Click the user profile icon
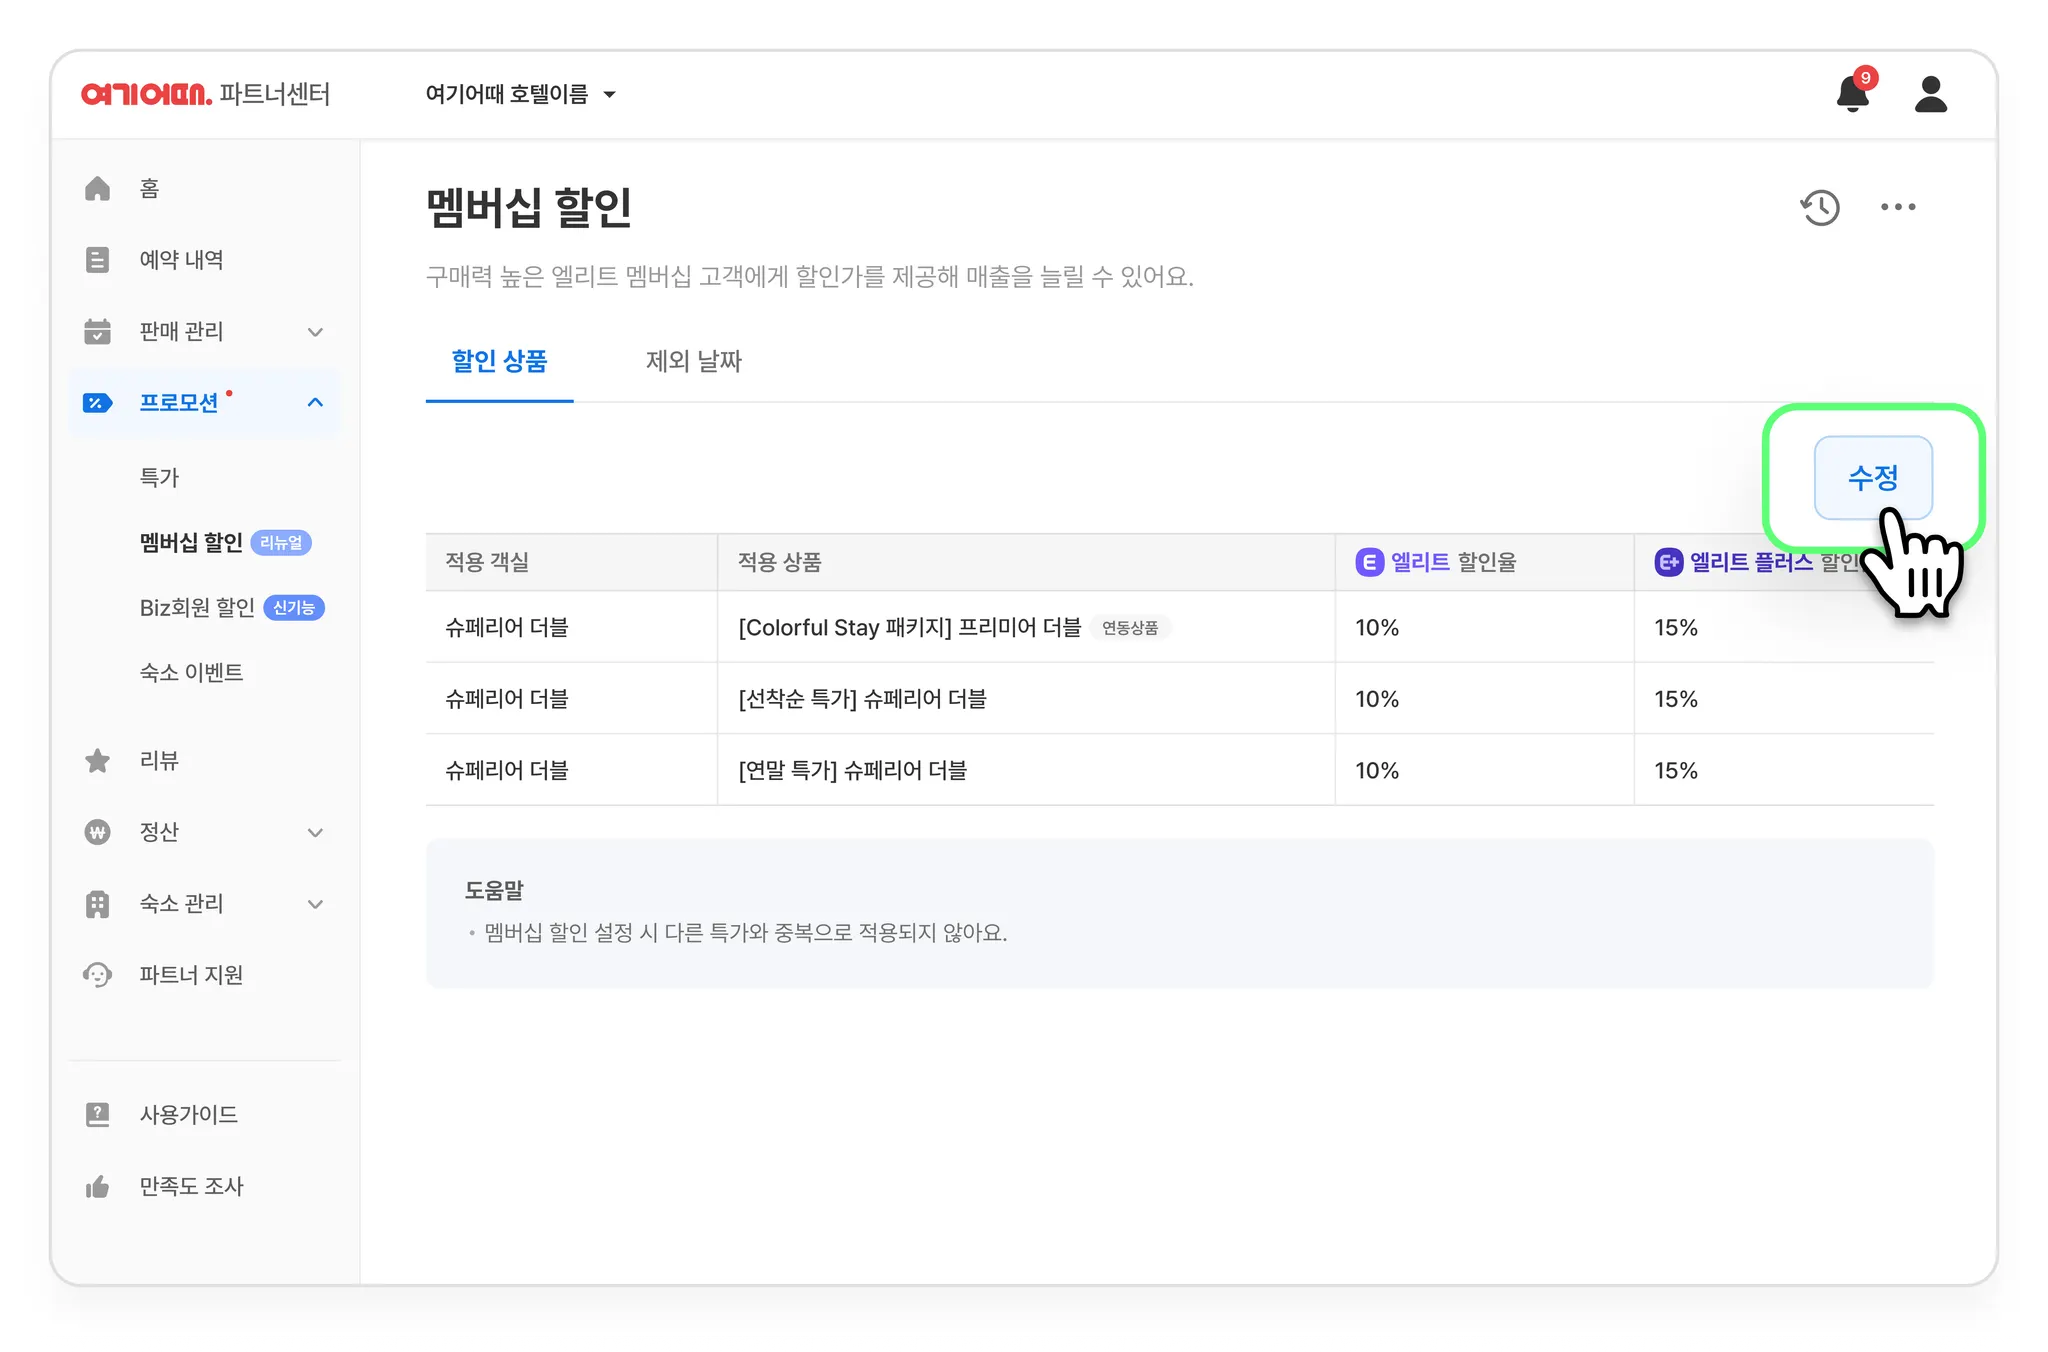This screenshot has height=1352, width=2048. [x=1930, y=95]
